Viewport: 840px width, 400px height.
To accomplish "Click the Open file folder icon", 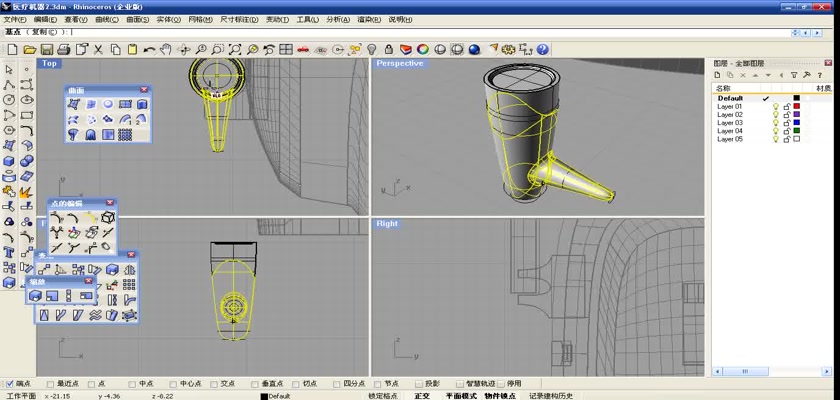I will point(29,50).
